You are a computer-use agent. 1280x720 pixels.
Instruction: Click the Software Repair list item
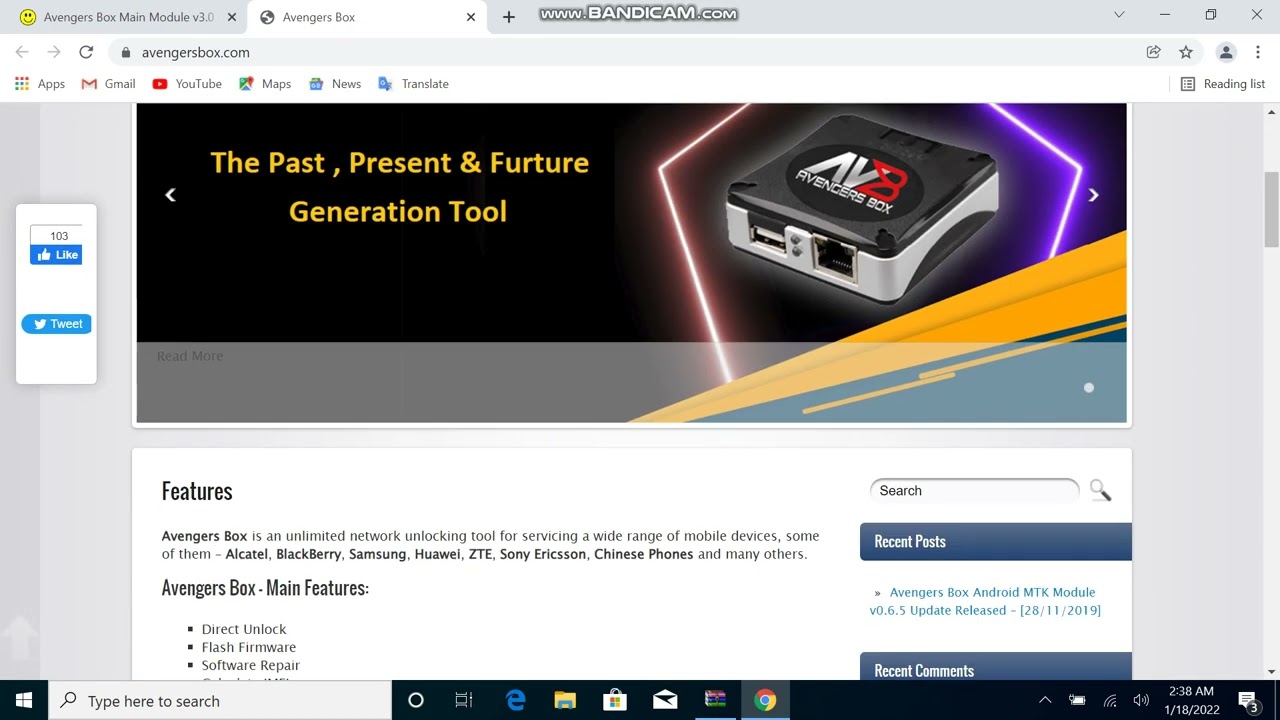coord(251,665)
